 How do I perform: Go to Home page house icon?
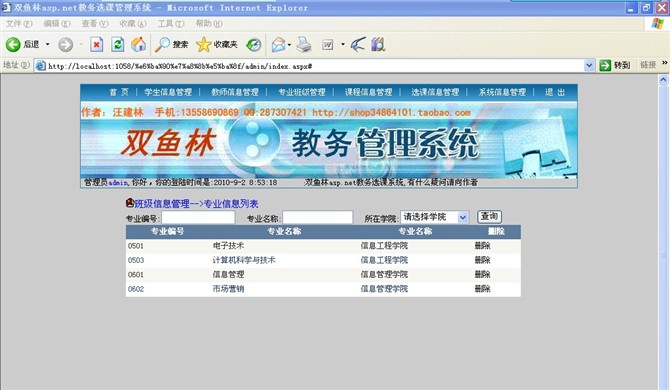(138, 44)
